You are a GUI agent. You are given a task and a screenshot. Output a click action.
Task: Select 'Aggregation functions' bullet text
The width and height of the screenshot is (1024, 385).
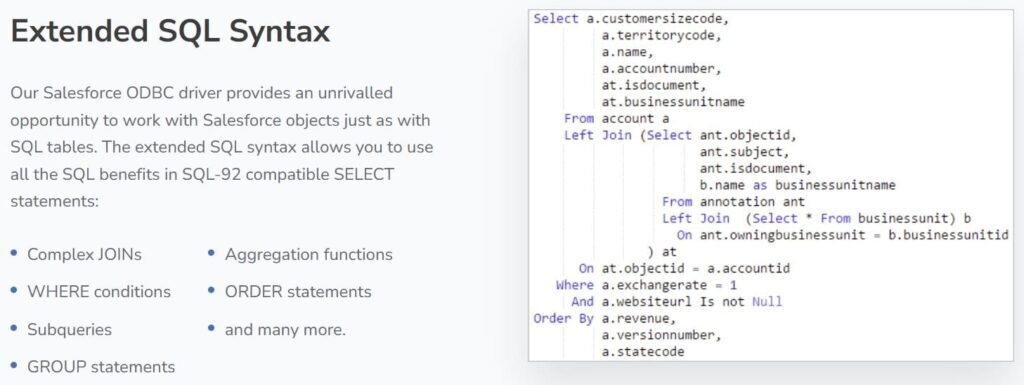(308, 254)
